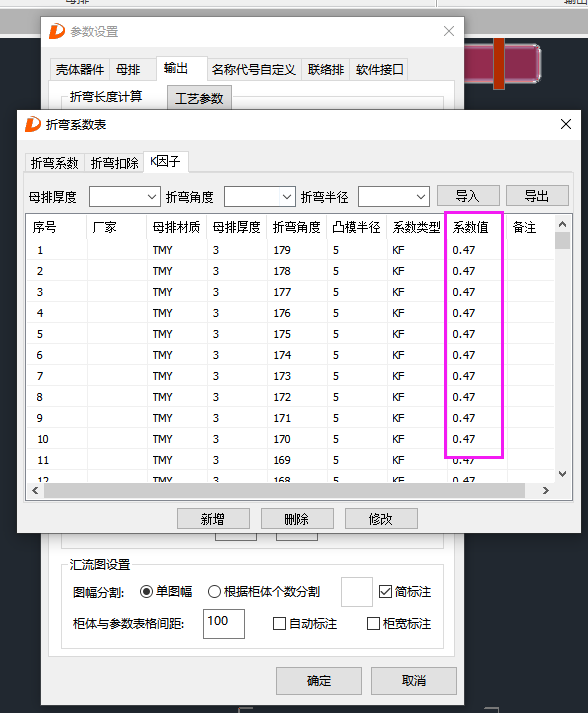Select the 单图幅 radio button
This screenshot has width=588, height=713.
146,592
